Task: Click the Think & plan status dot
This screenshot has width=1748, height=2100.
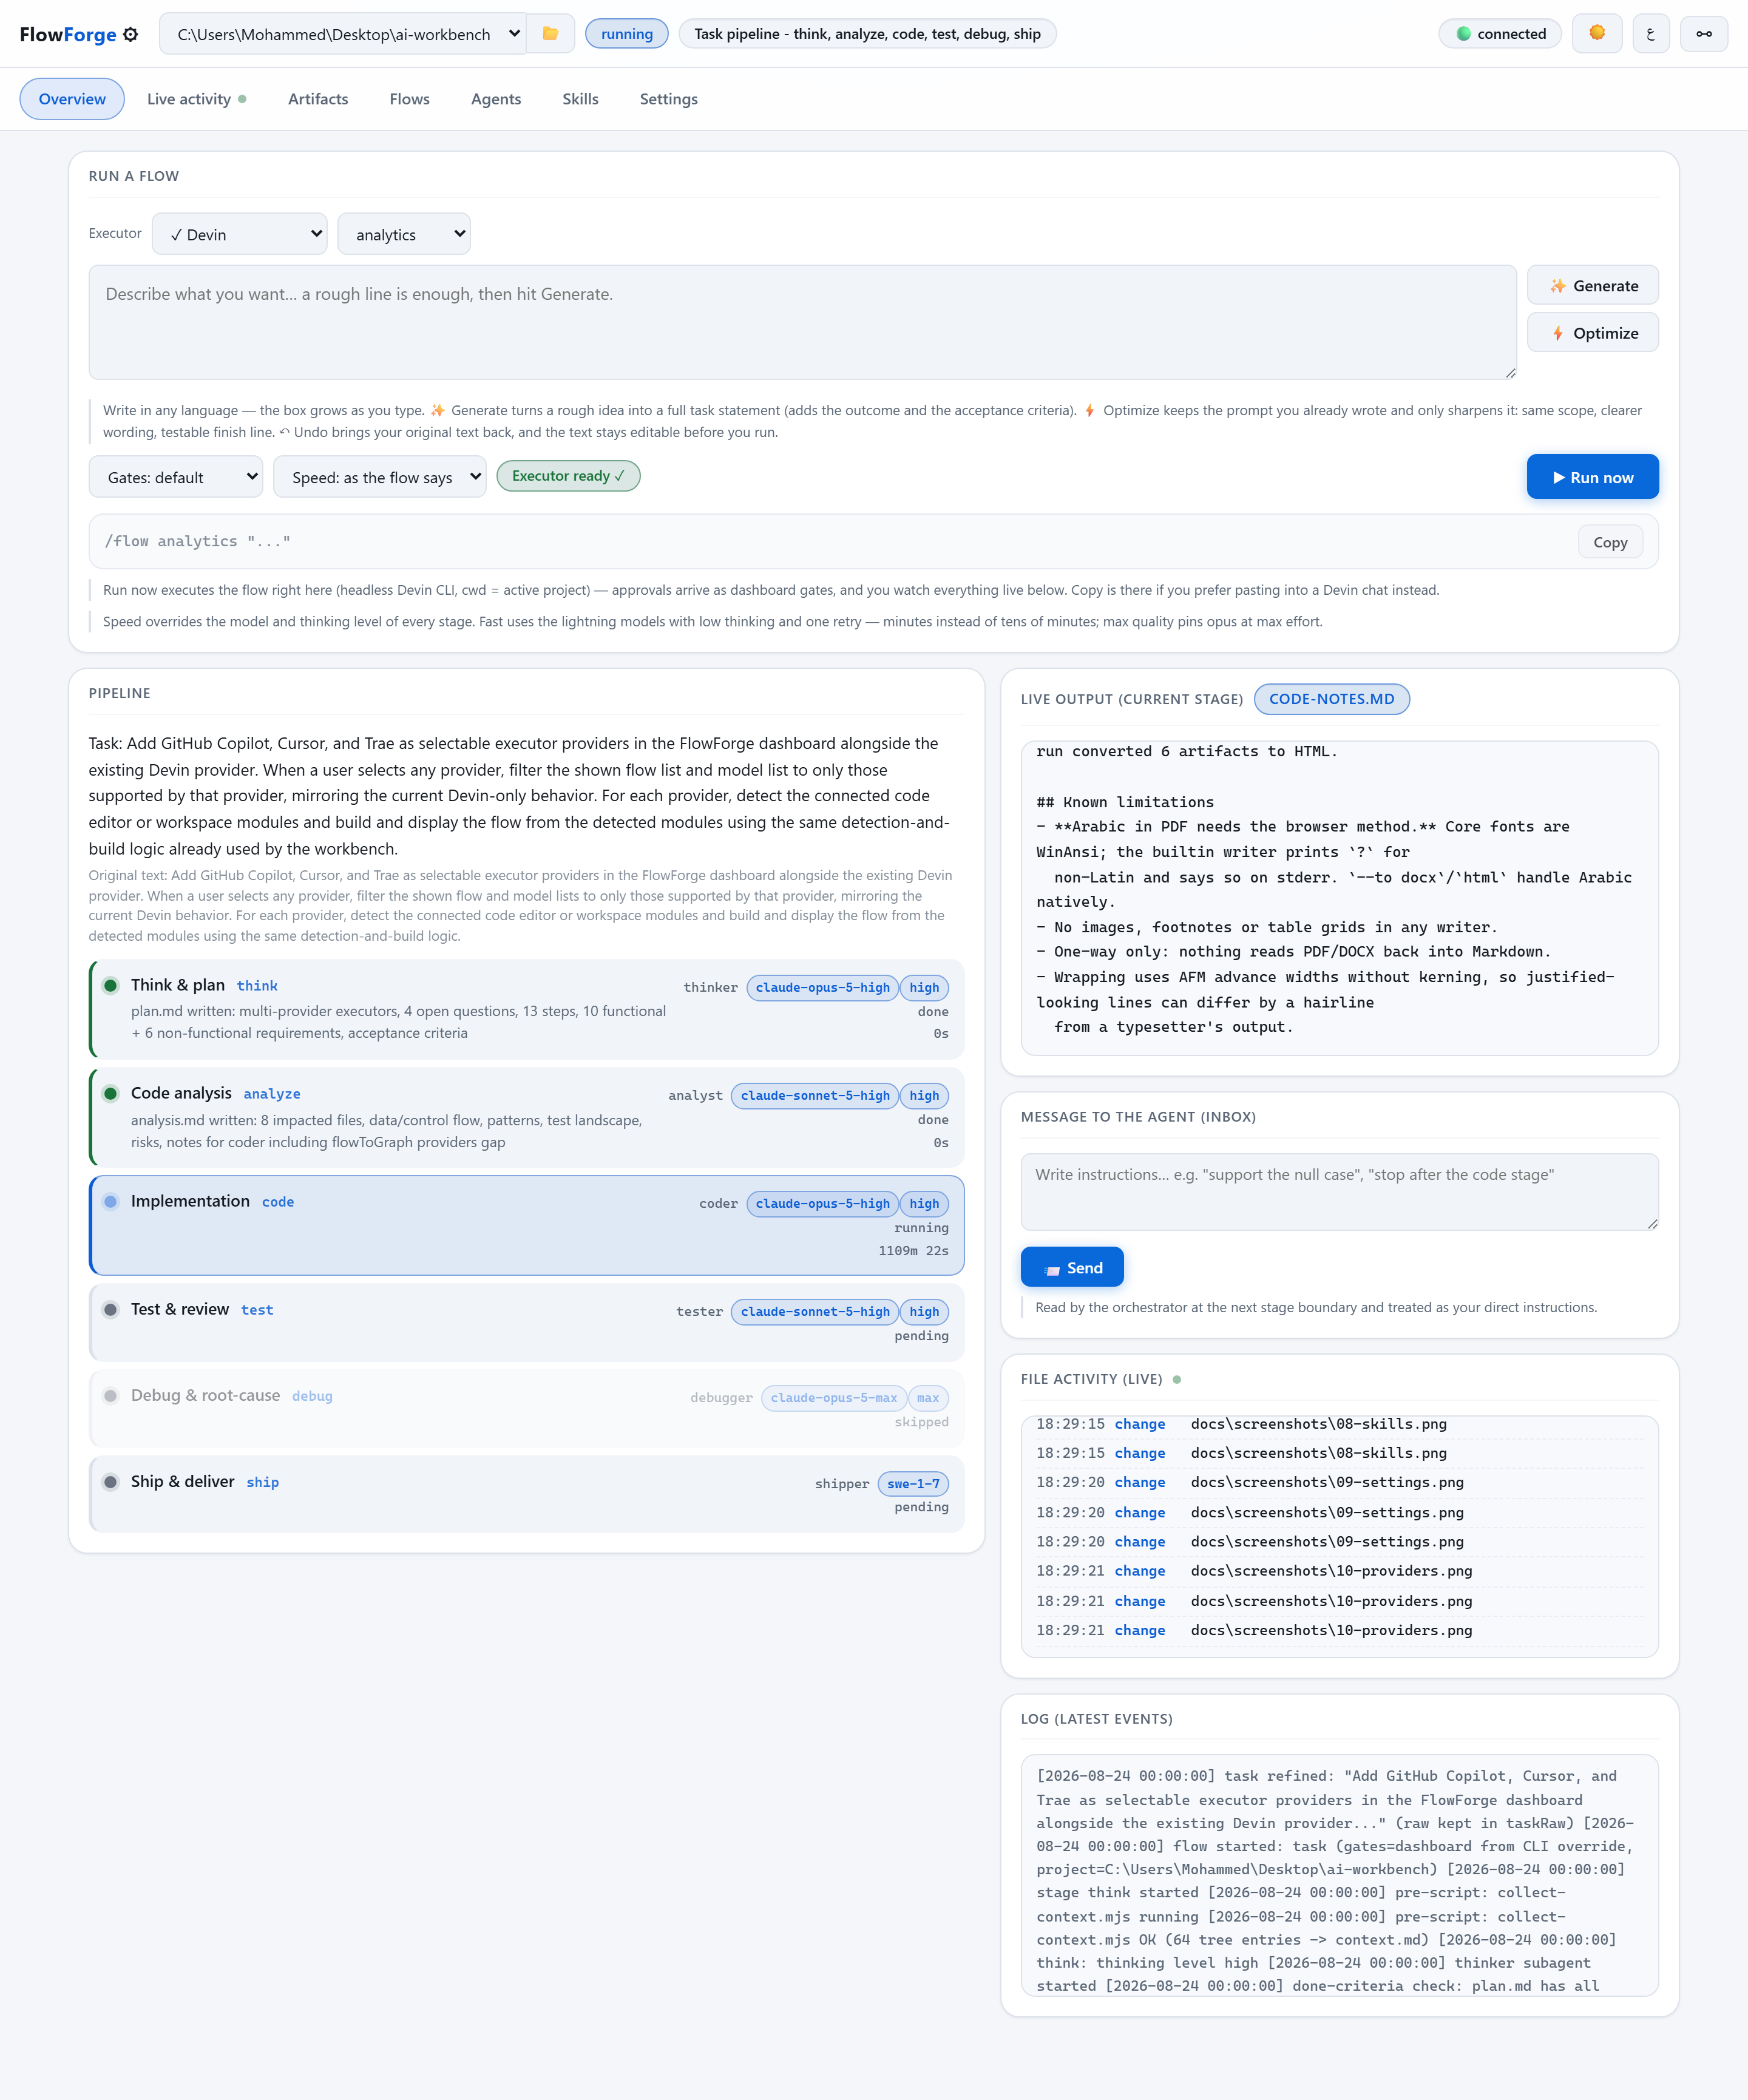Action: coord(111,986)
